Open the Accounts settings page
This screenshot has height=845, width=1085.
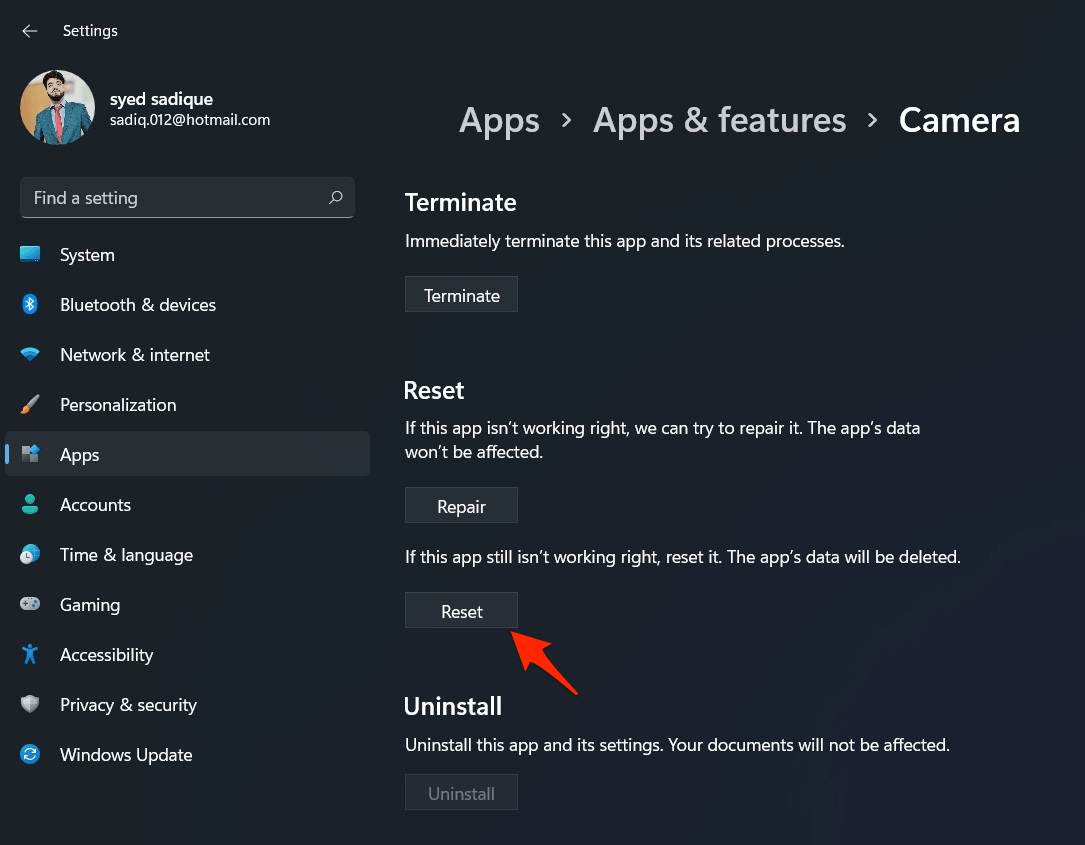click(x=95, y=505)
